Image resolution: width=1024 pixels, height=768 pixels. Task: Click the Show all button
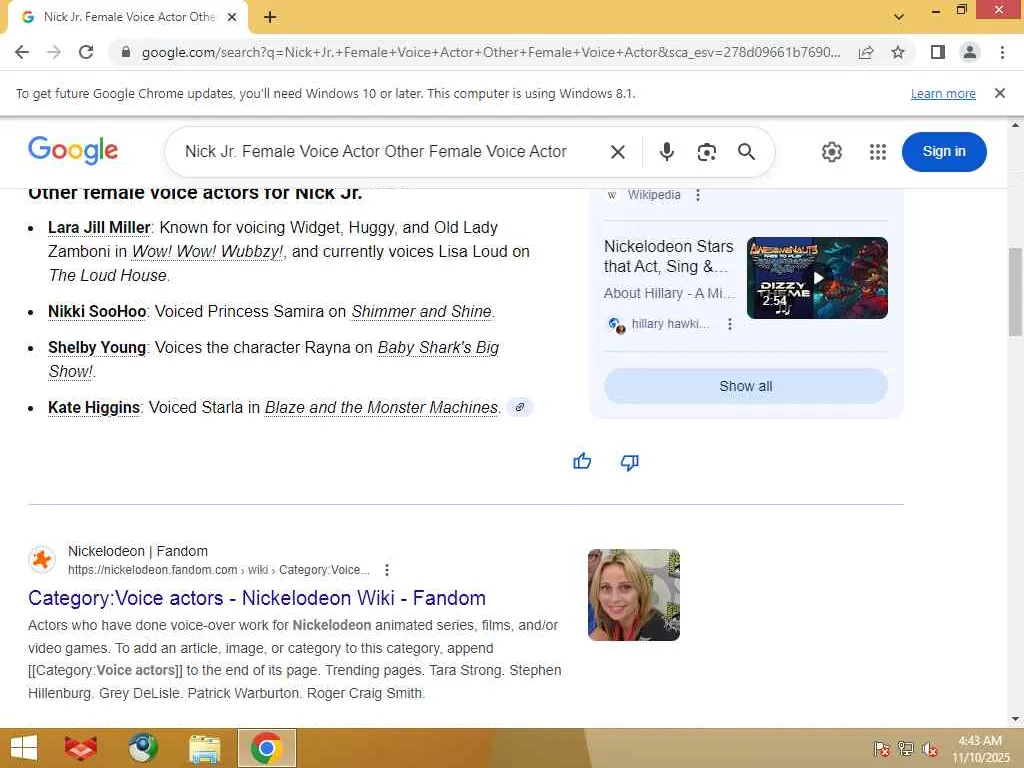click(x=746, y=386)
